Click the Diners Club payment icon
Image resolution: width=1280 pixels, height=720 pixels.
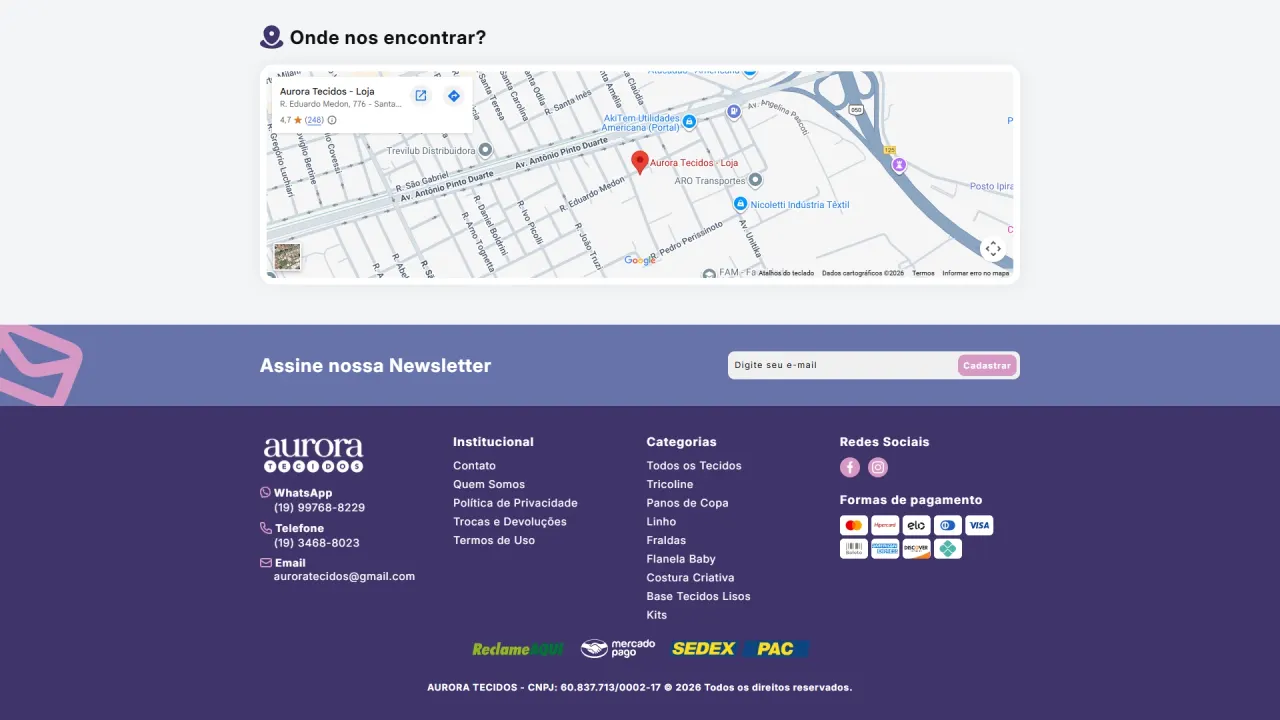[948, 525]
